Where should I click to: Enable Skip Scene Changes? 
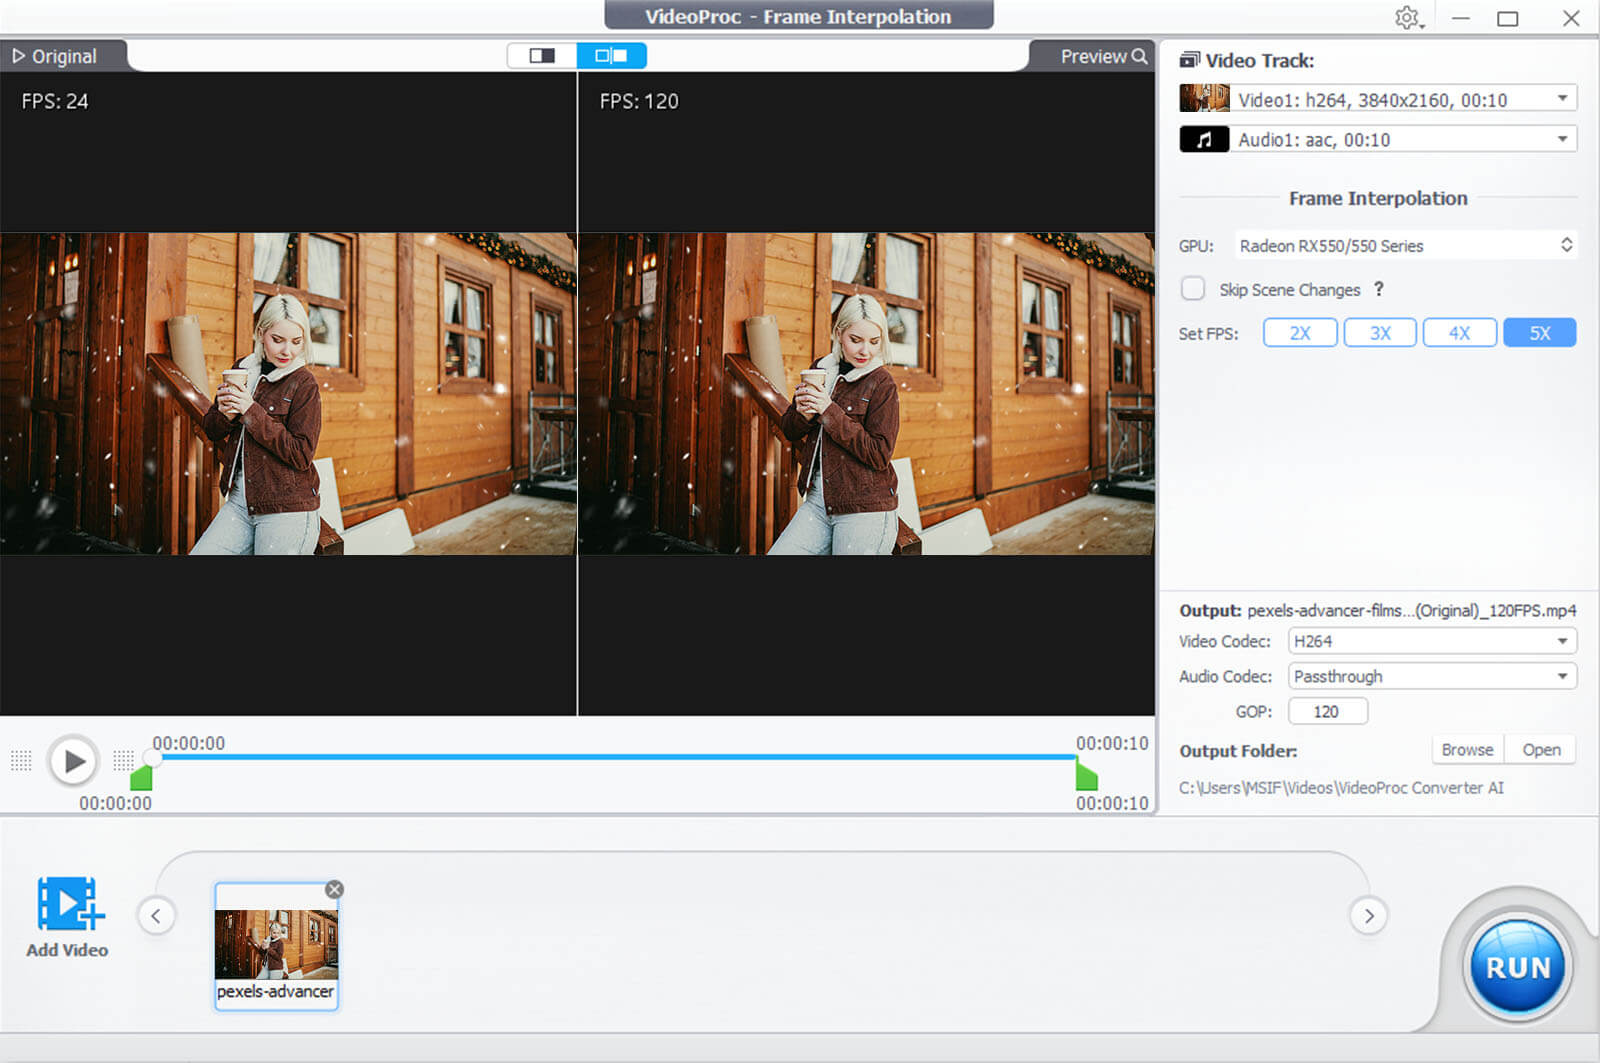pyautogui.click(x=1192, y=288)
